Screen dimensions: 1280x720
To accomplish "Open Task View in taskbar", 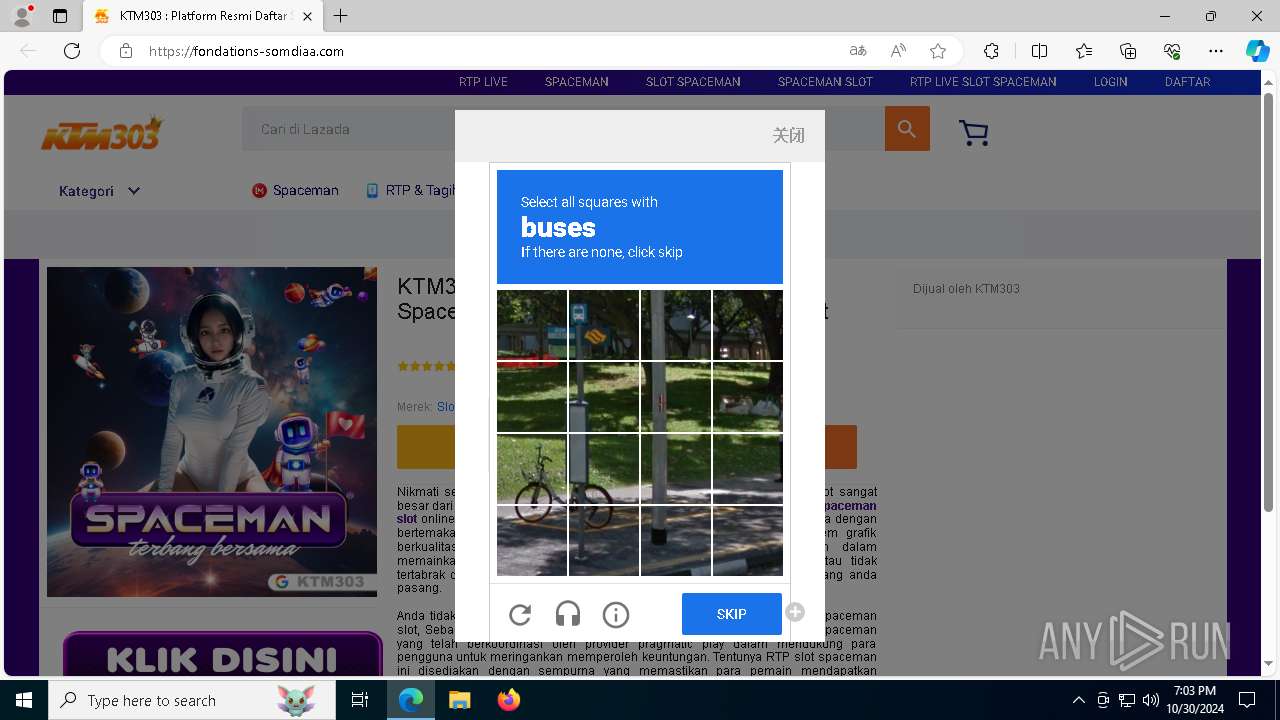I will click(x=360, y=700).
